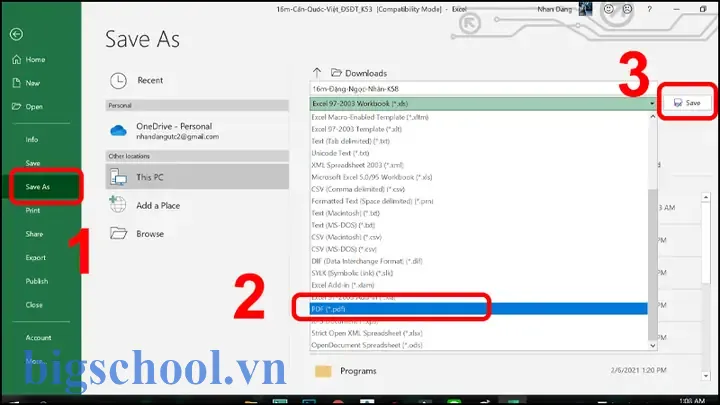
Task: Select This PC location
Action: click(x=197, y=177)
